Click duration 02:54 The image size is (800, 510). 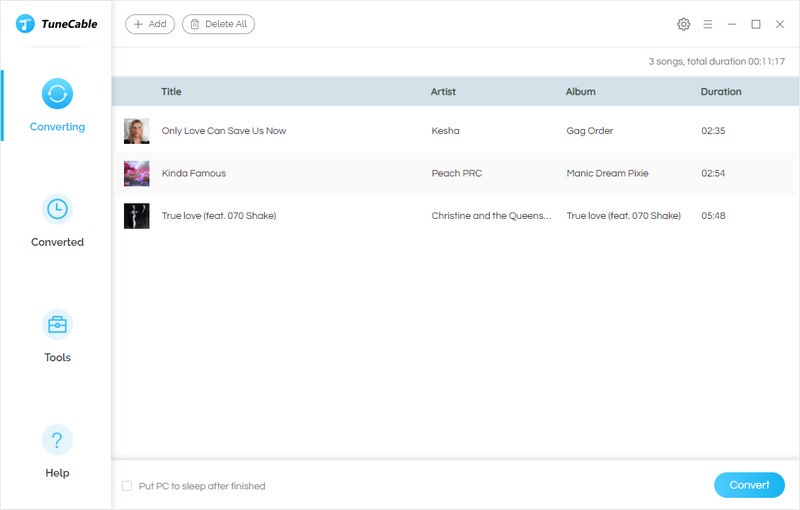(x=713, y=173)
